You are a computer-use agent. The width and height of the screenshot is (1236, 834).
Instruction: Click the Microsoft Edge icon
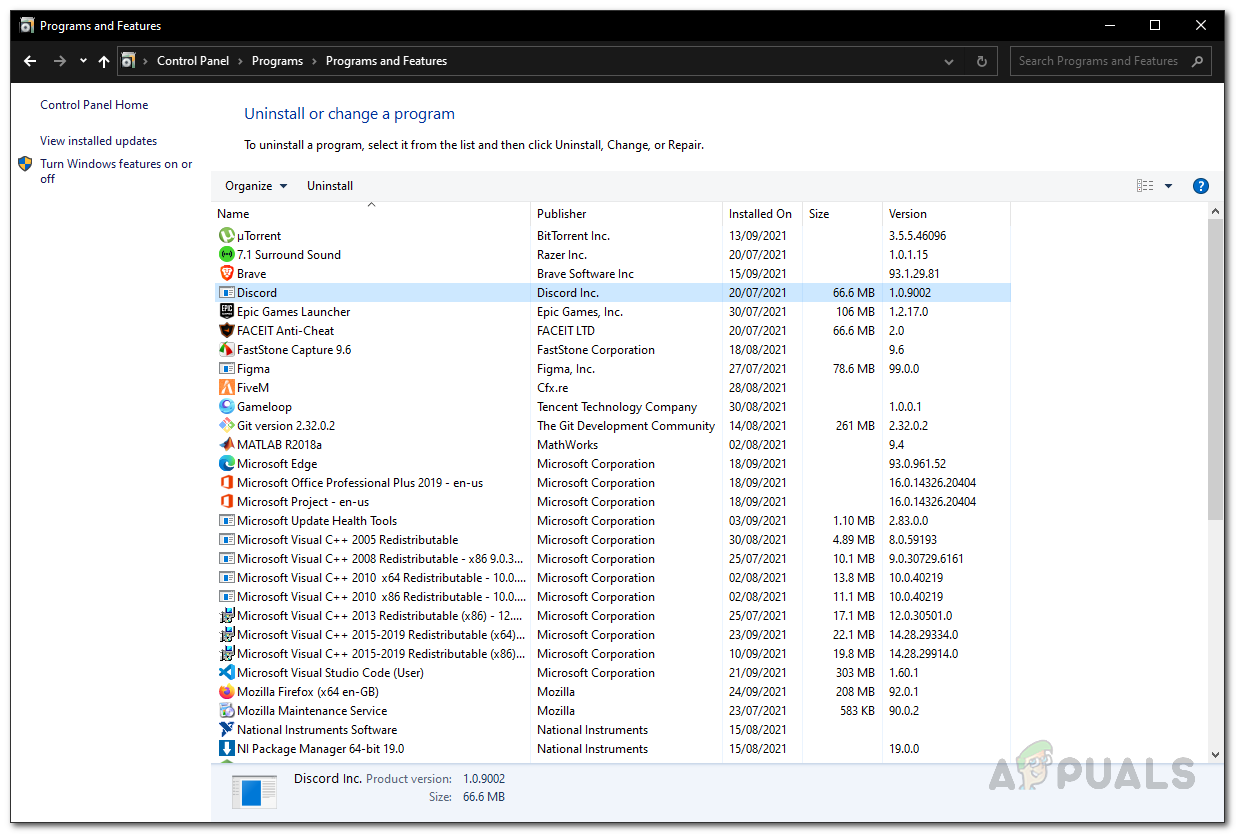[227, 464]
